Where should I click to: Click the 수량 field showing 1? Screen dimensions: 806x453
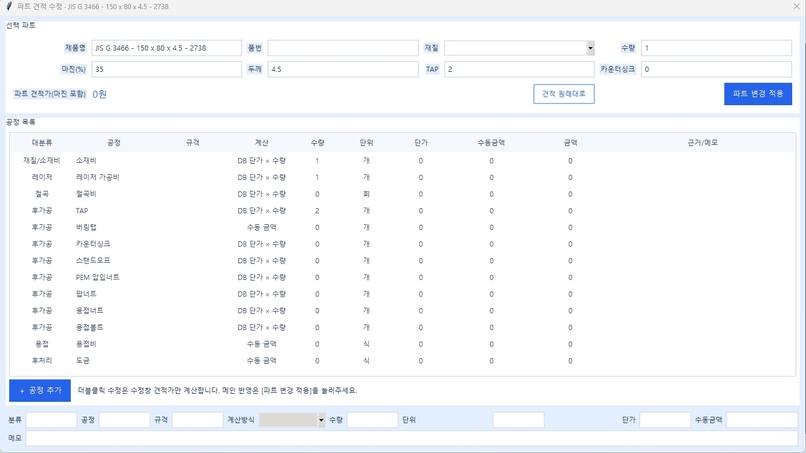[716, 48]
